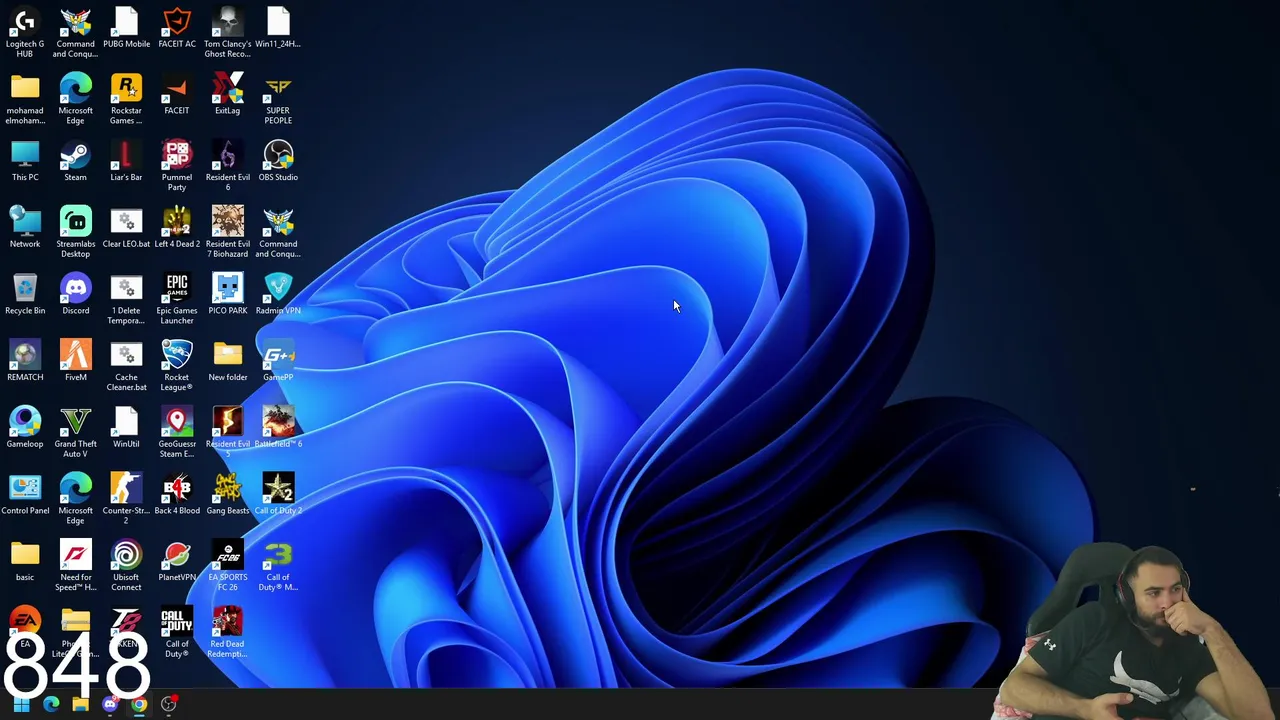Launch Left 4 Dead 2 shortcut

[177, 228]
